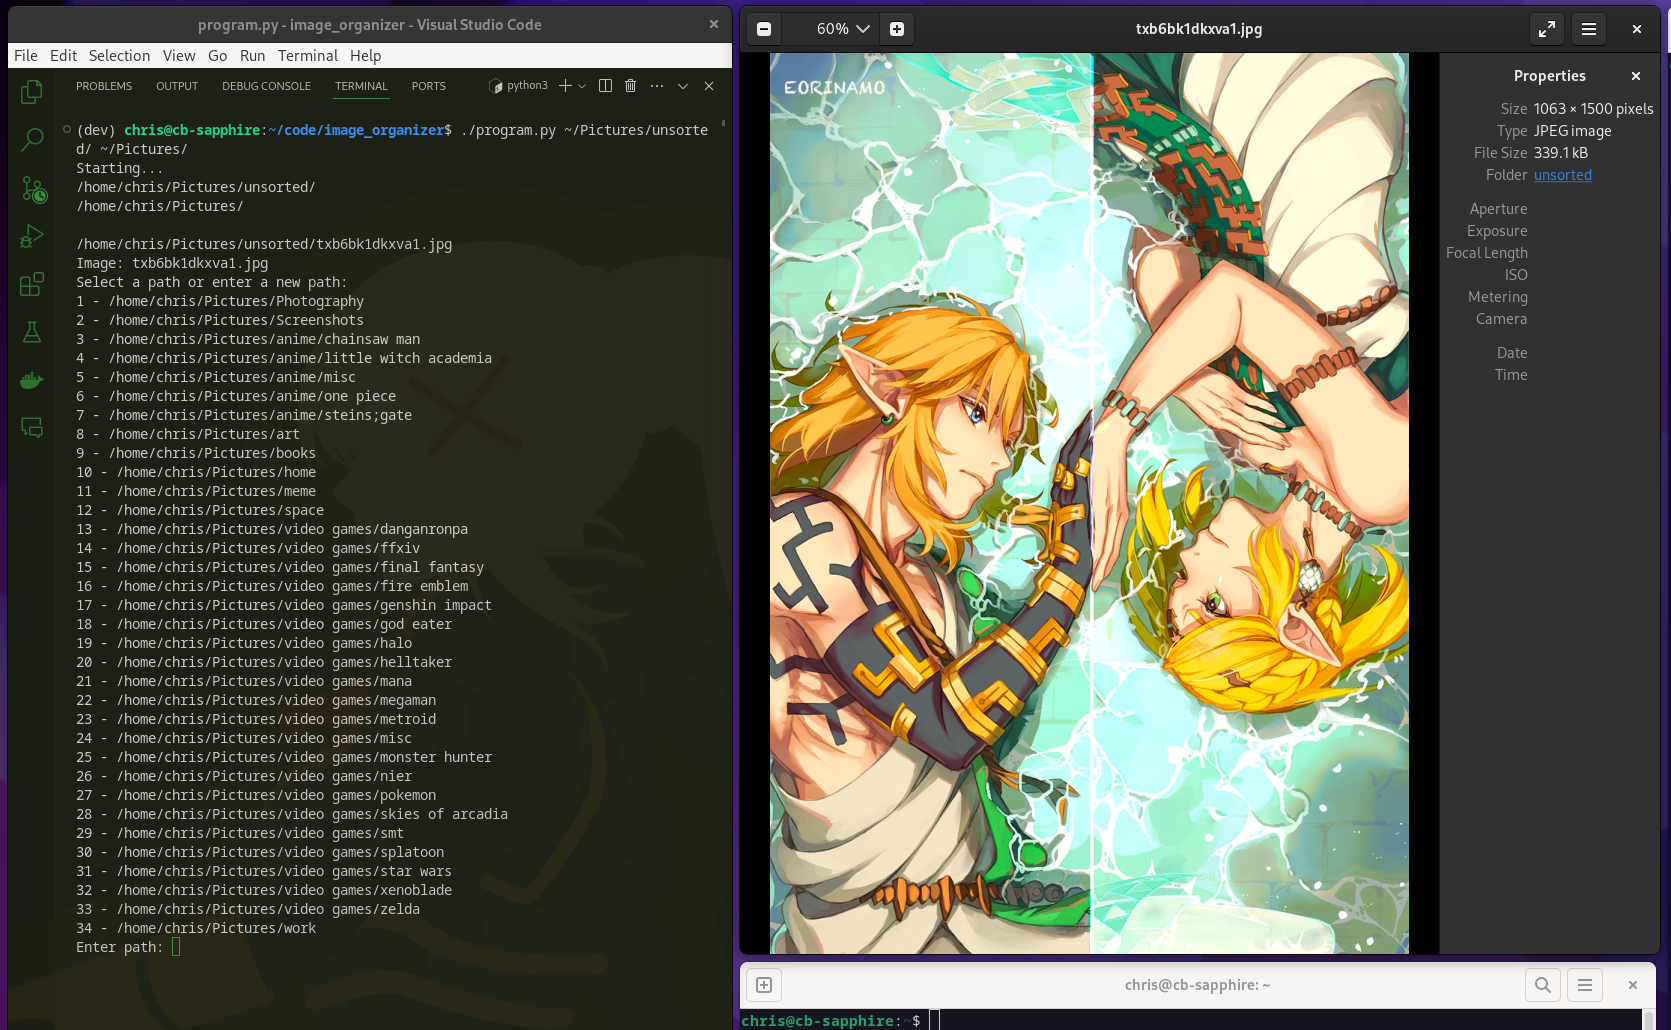Image resolution: width=1671 pixels, height=1030 pixels.
Task: Click the Pictures/Screenshots path line
Action: (x=220, y=320)
